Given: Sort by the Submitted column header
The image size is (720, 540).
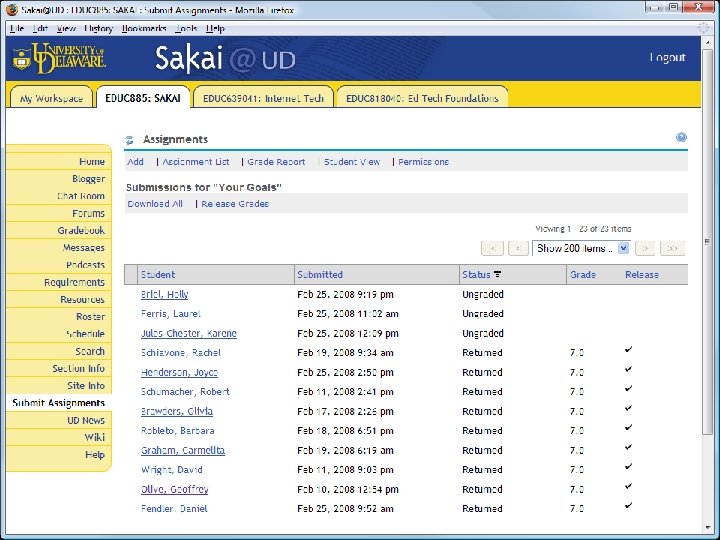Looking at the screenshot, I should 320,275.
